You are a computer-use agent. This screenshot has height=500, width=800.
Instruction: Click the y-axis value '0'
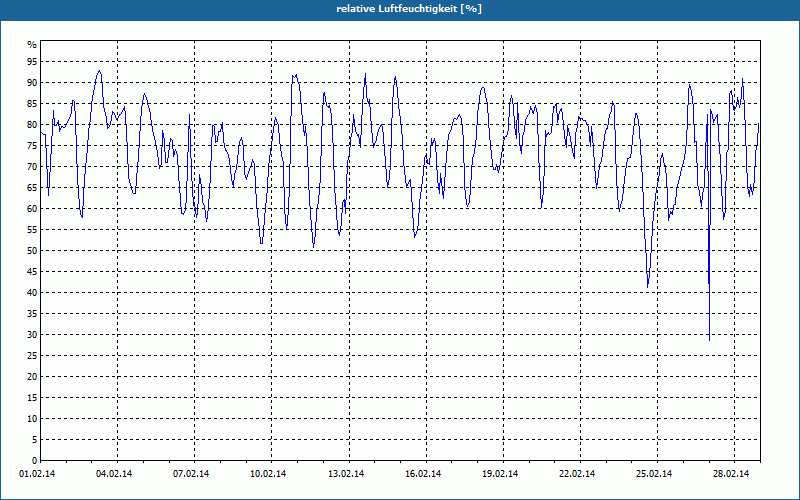35,461
